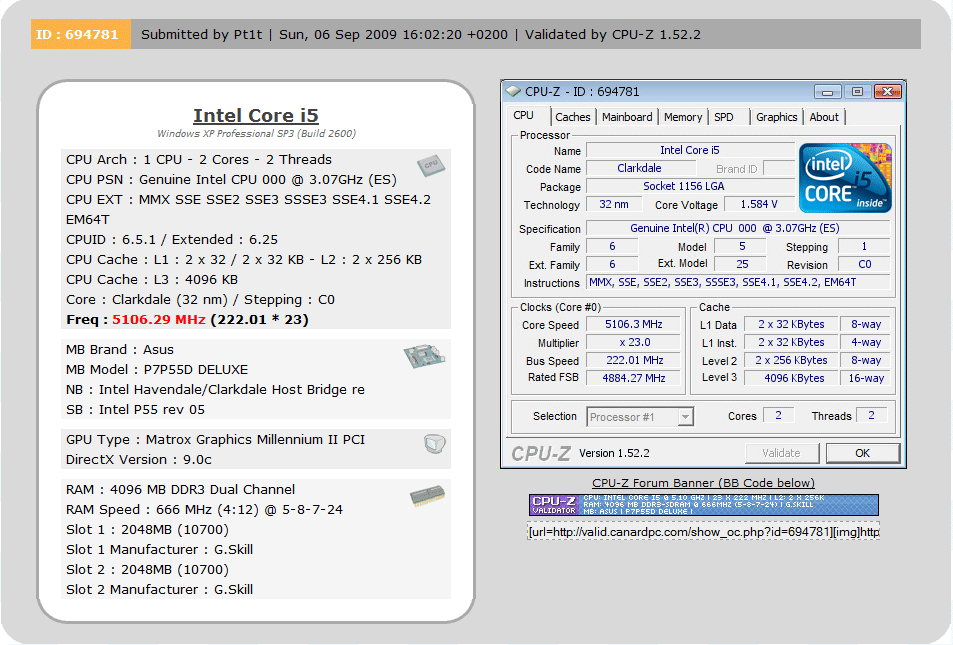Click the Cores count value 2

tap(778, 415)
